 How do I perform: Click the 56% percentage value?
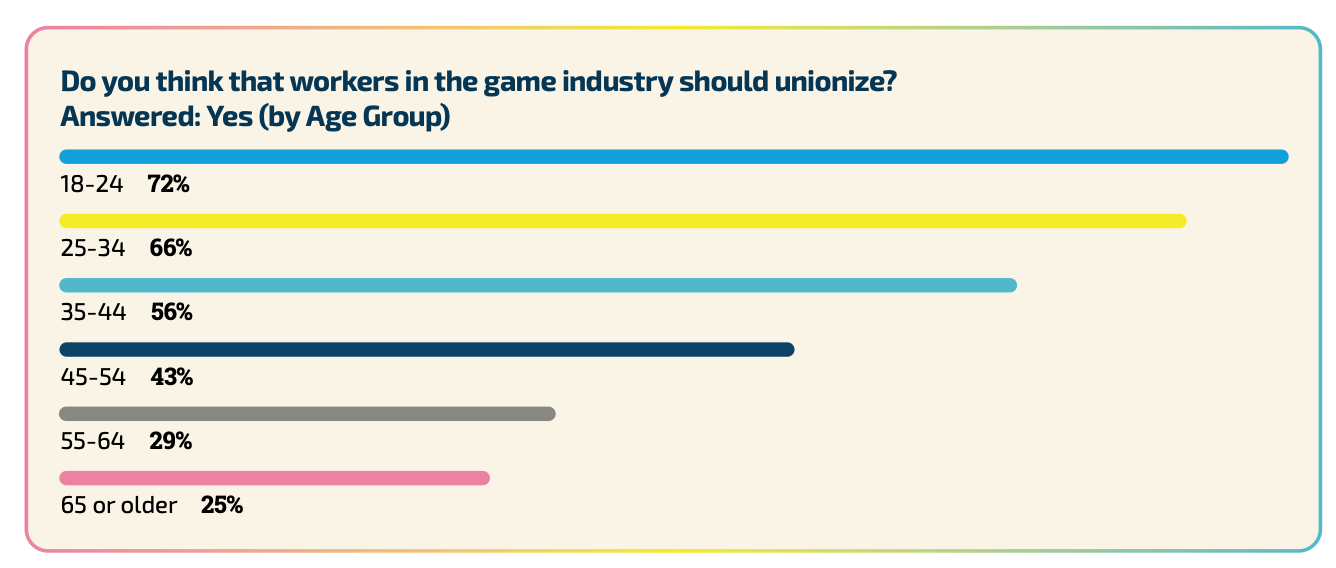pos(172,313)
